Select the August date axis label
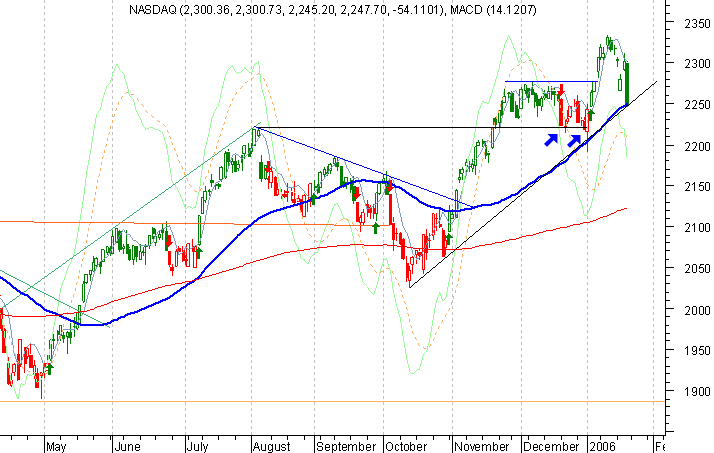The height and width of the screenshot is (453, 714). point(271,447)
